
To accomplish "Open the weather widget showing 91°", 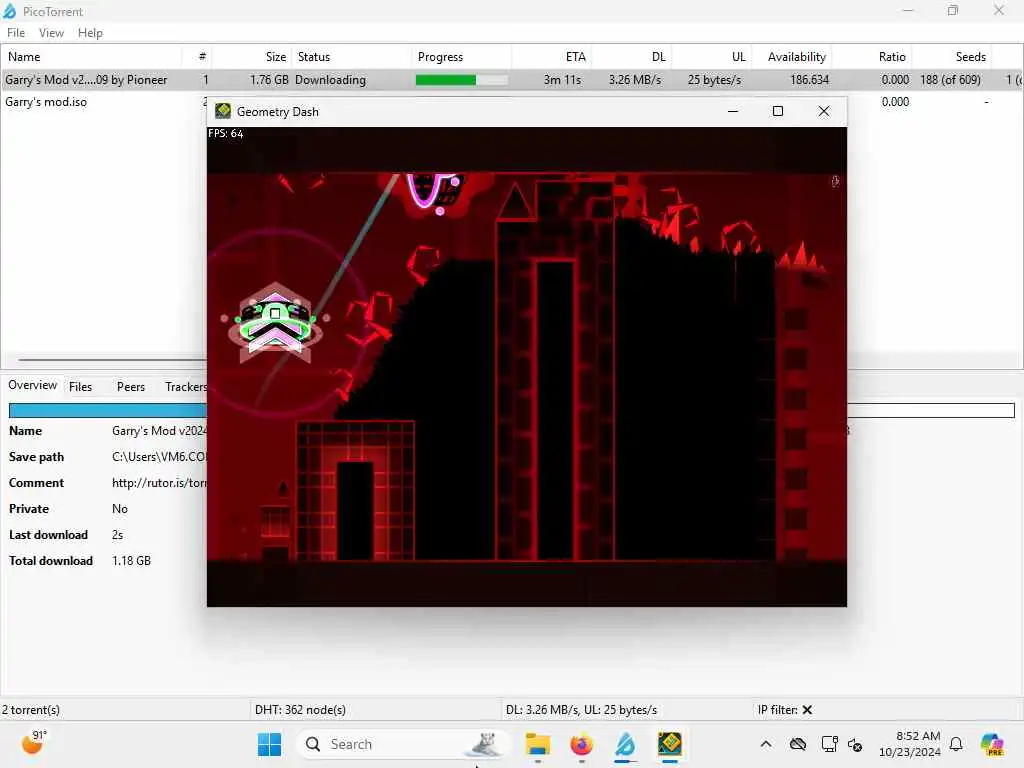I will [x=34, y=743].
